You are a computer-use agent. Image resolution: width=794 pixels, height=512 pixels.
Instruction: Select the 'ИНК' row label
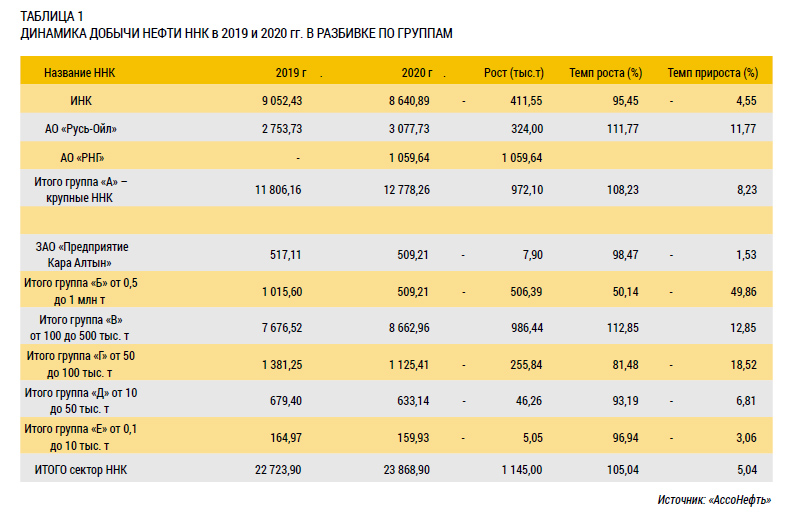coord(81,101)
